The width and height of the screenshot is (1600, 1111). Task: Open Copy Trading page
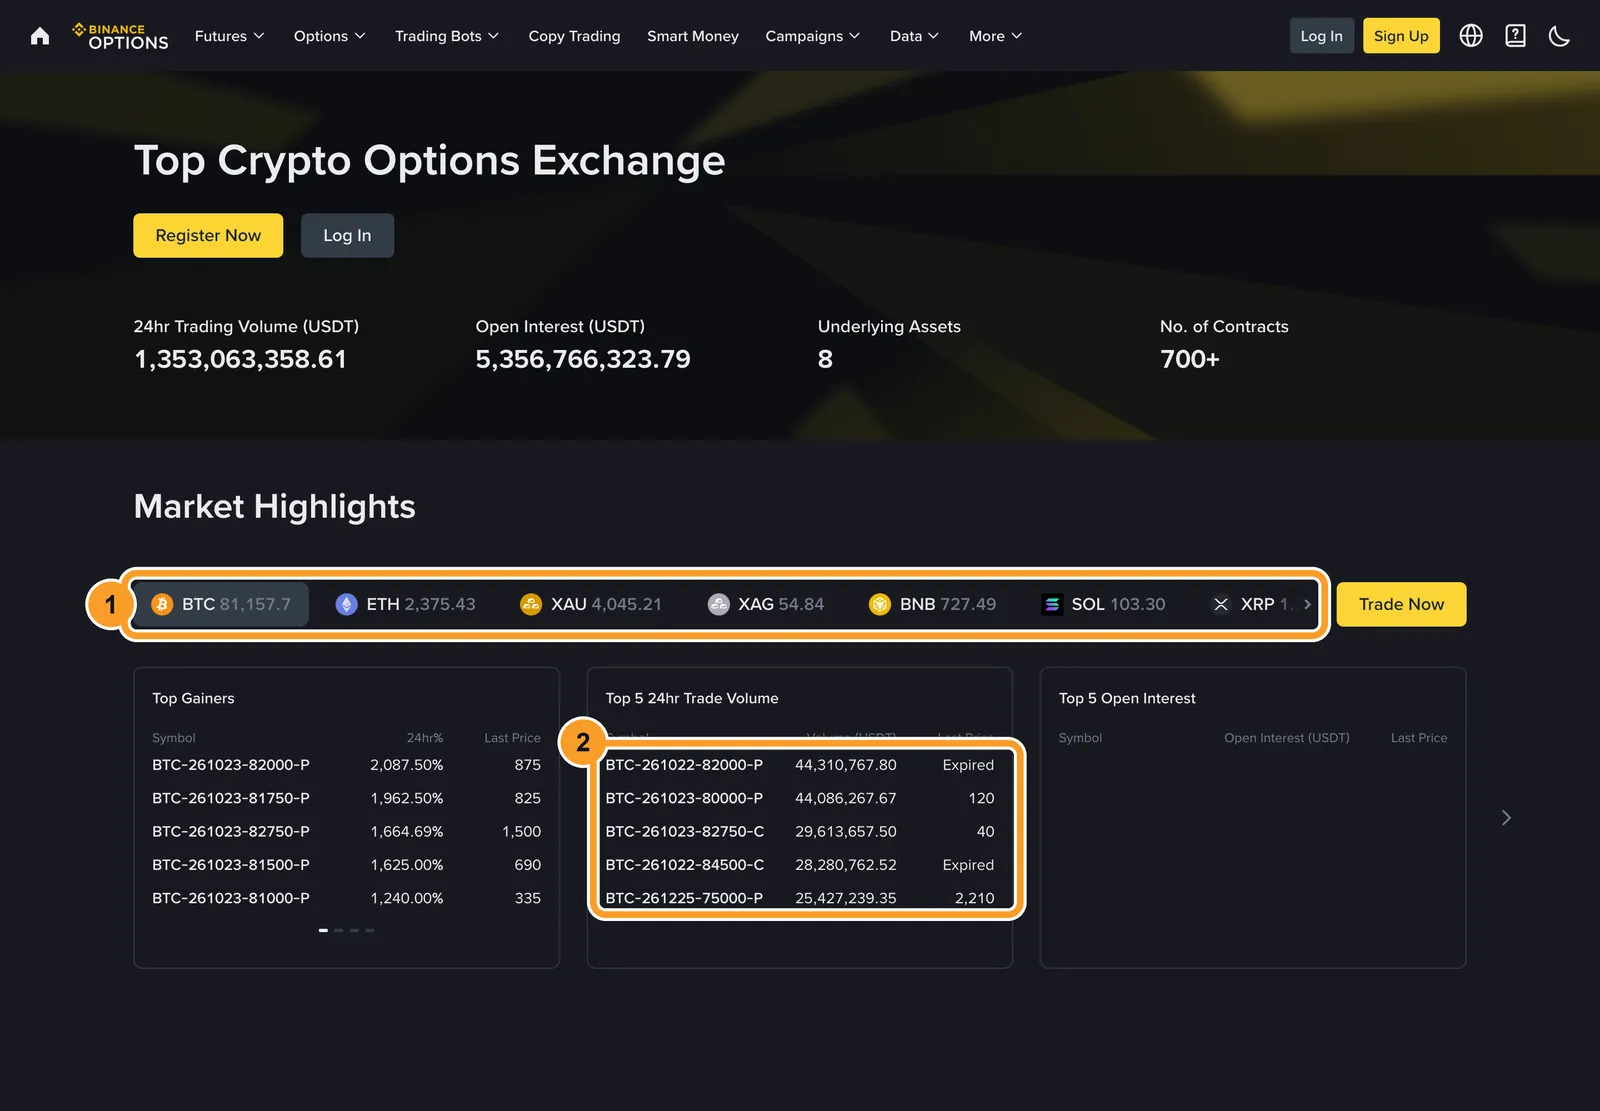pyautogui.click(x=574, y=36)
